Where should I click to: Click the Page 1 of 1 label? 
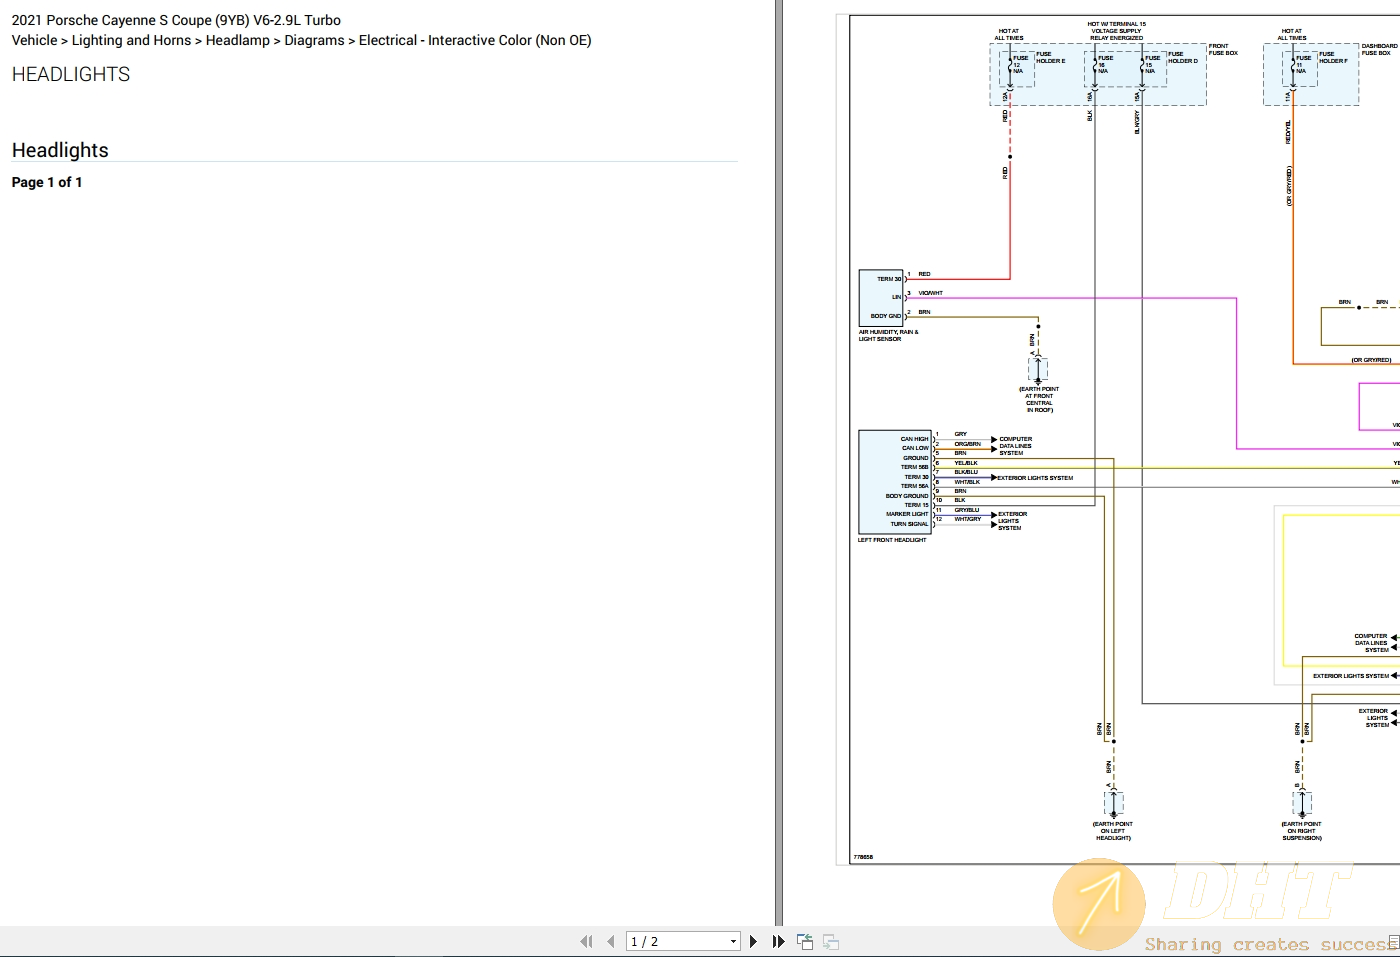[x=47, y=182]
